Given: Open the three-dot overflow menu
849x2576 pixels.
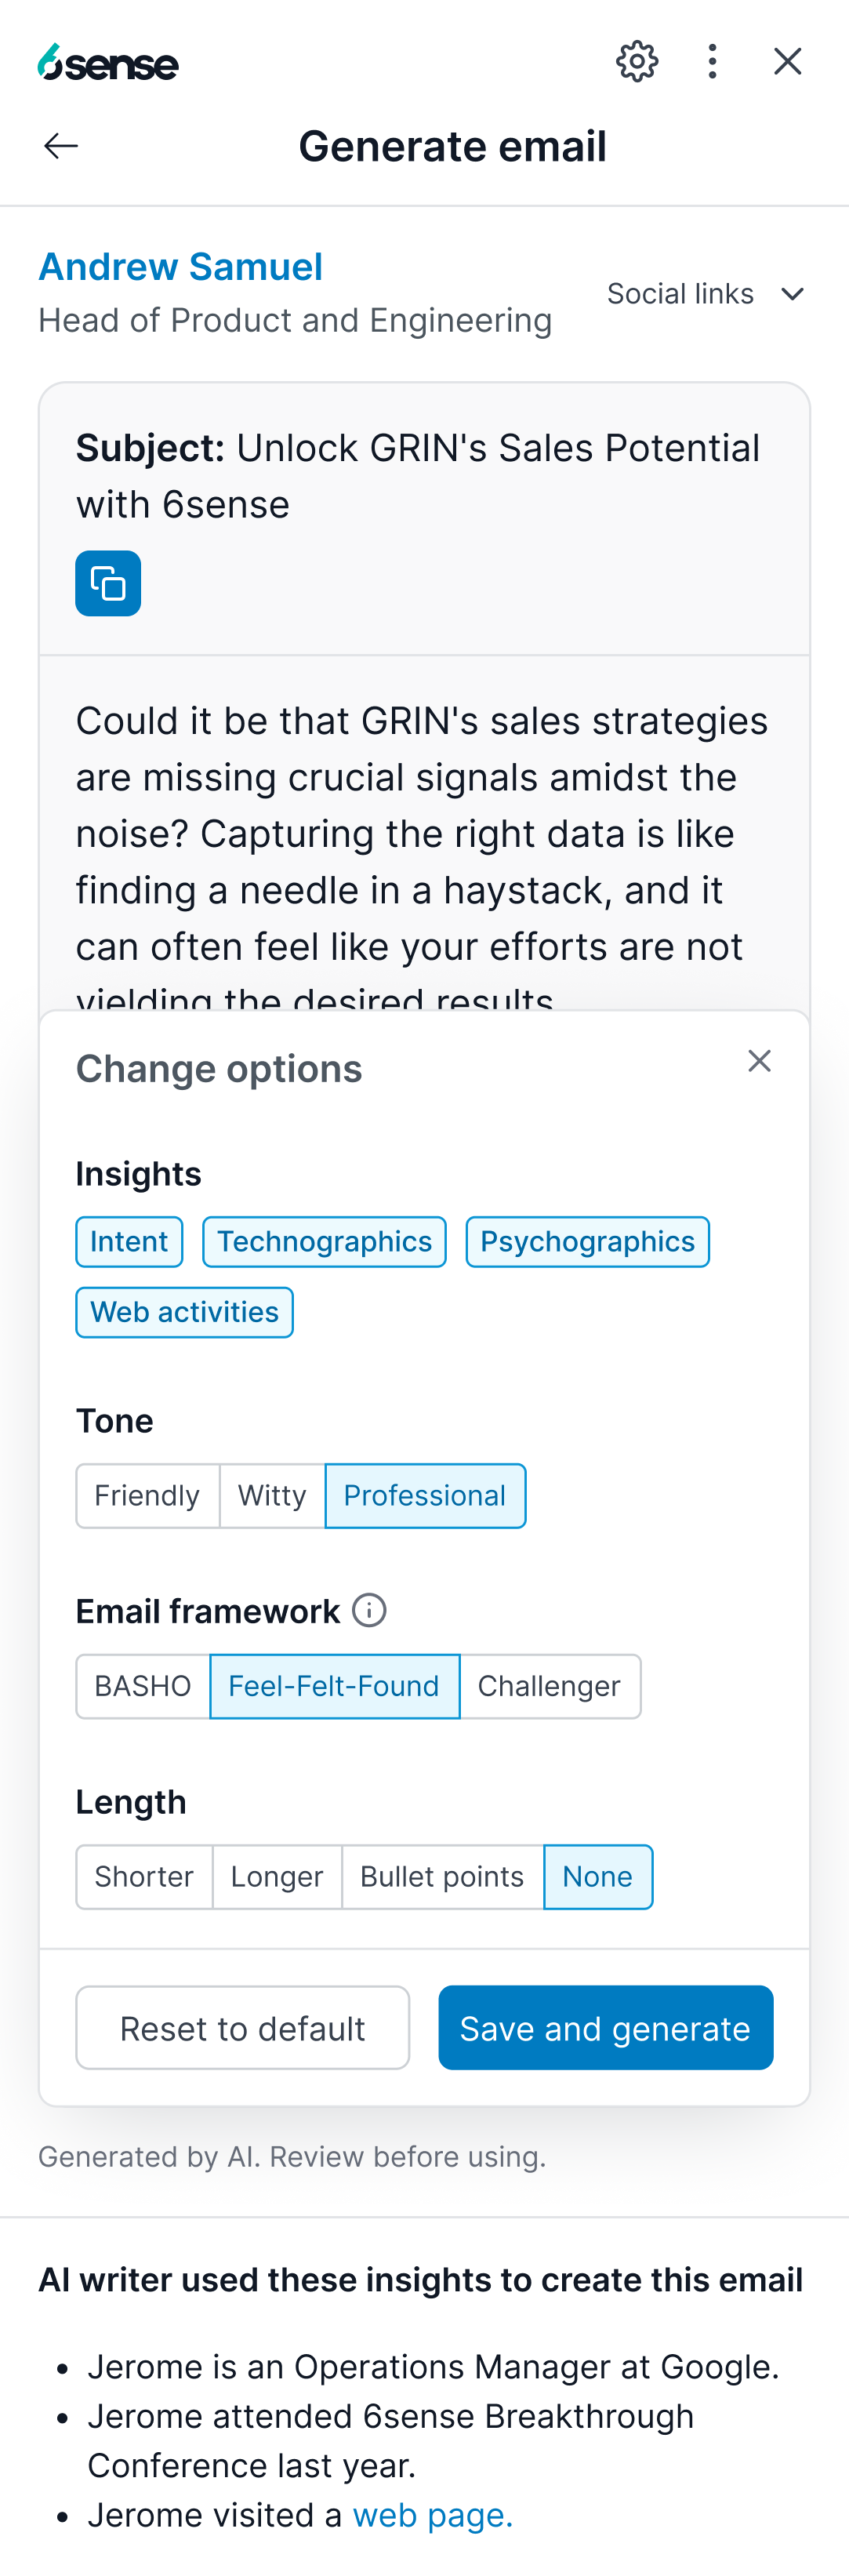Looking at the screenshot, I should click(711, 61).
